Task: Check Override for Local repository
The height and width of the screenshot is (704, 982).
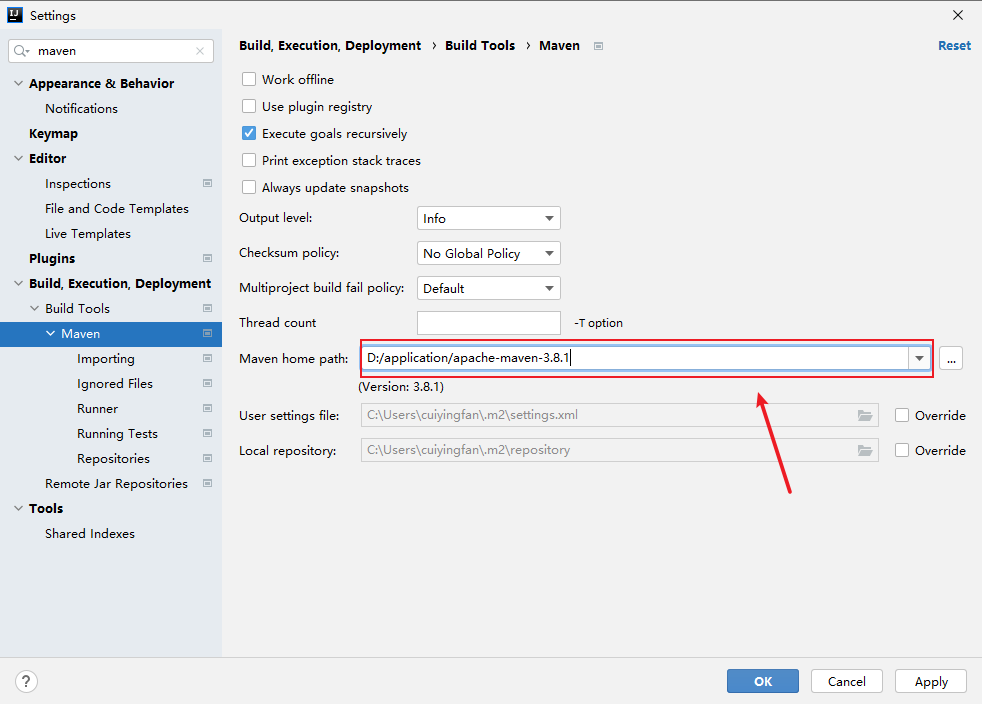Action: [902, 450]
